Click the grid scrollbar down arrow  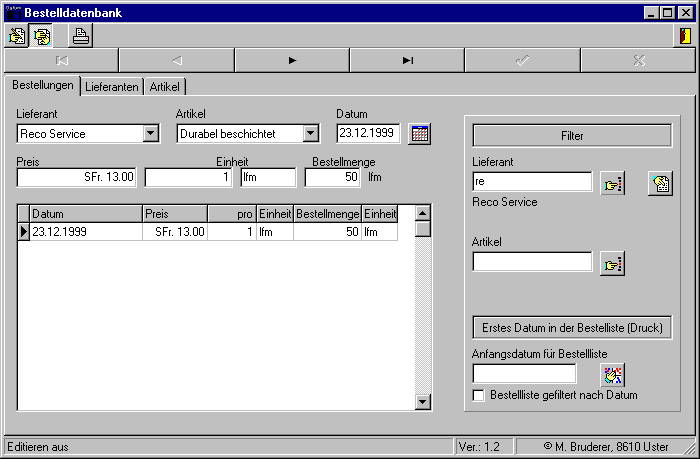[x=422, y=402]
